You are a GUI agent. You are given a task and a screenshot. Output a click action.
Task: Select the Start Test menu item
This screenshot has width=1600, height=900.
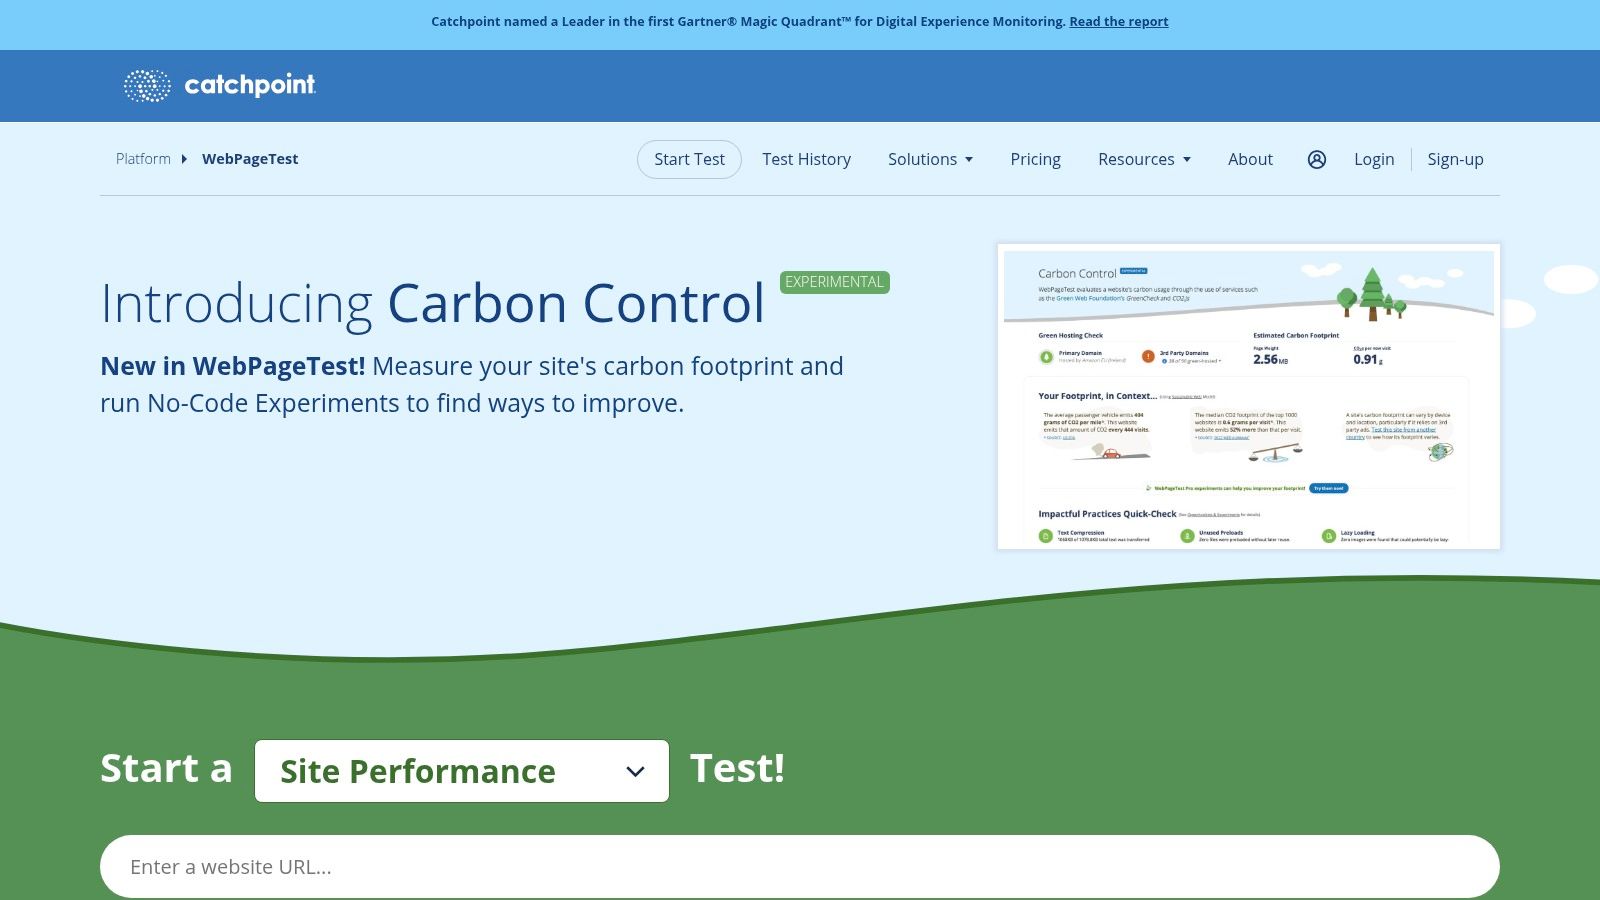coord(689,159)
